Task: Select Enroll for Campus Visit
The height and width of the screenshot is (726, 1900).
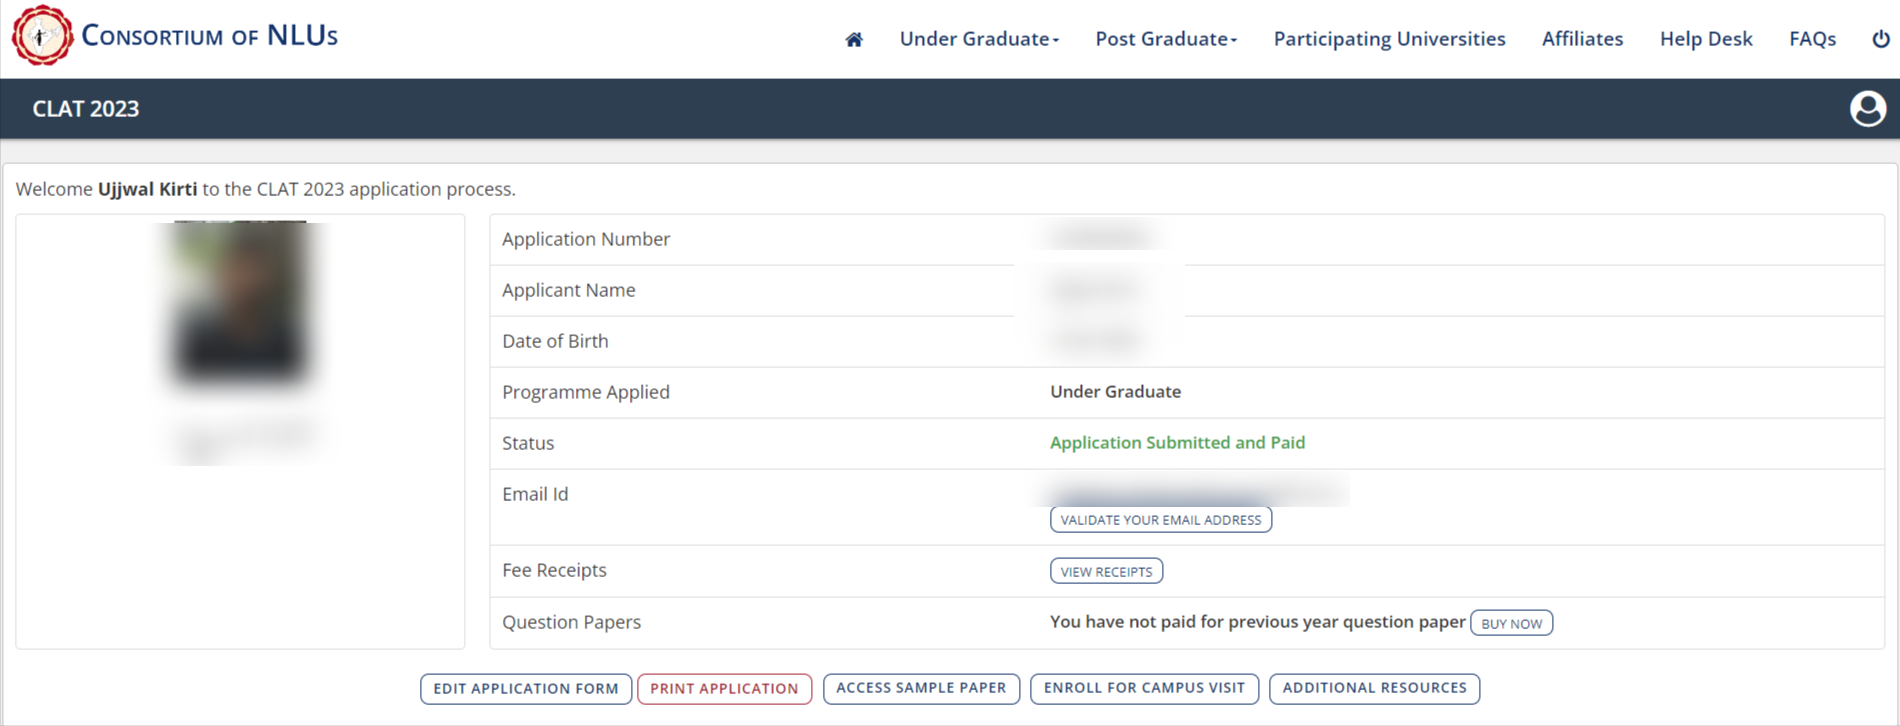Action: (x=1144, y=688)
